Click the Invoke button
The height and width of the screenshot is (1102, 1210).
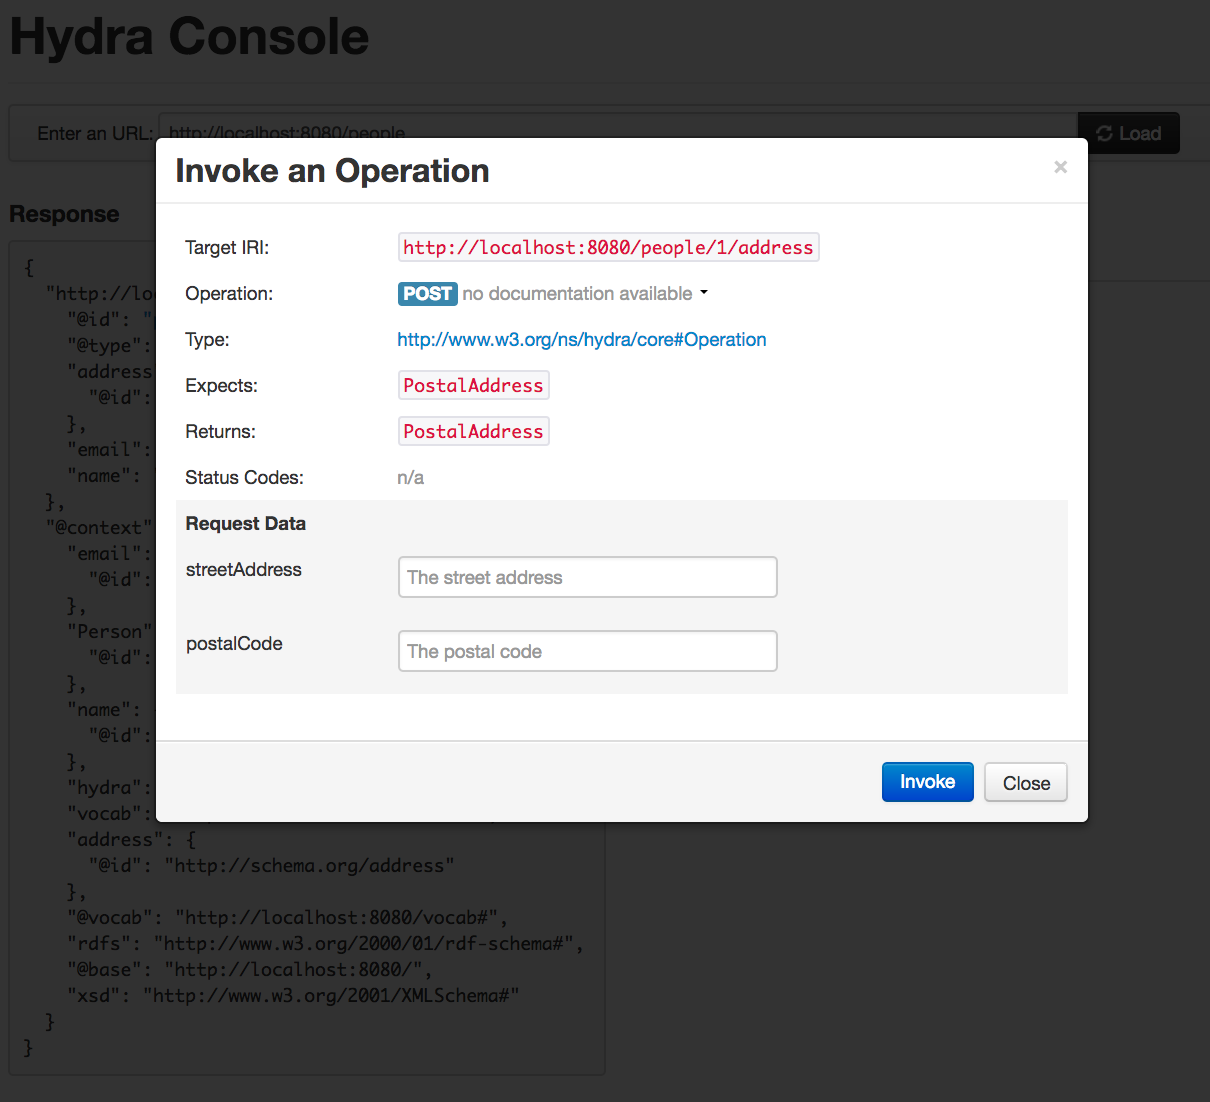[x=927, y=782]
